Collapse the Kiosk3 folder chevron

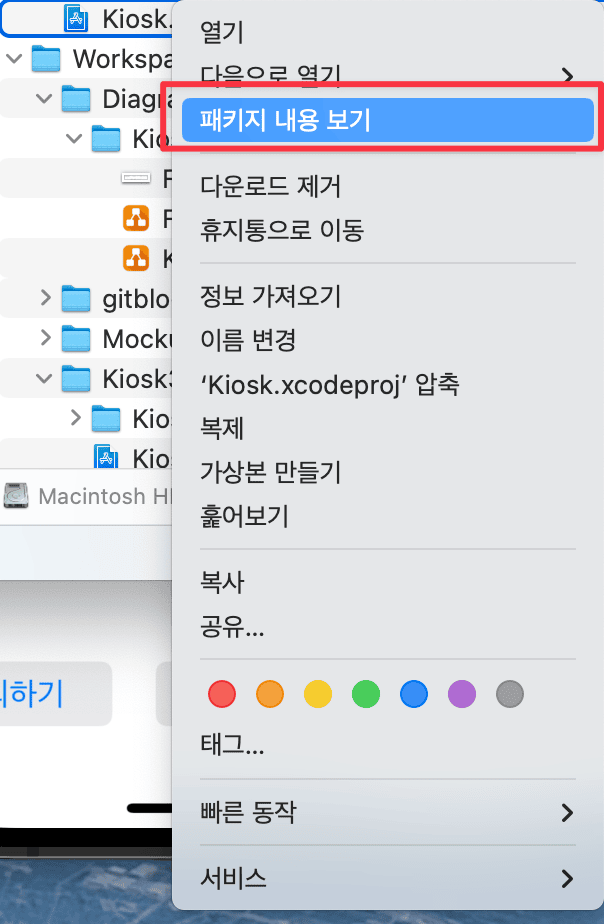click(x=44, y=378)
